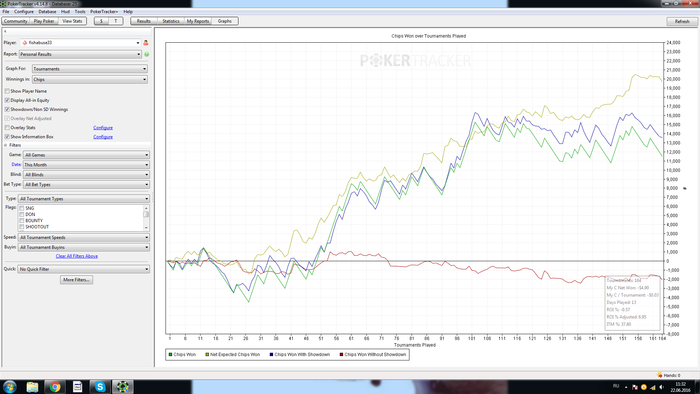Click the PokerTracker taskbar icon
The image size is (700, 394).
click(123, 387)
